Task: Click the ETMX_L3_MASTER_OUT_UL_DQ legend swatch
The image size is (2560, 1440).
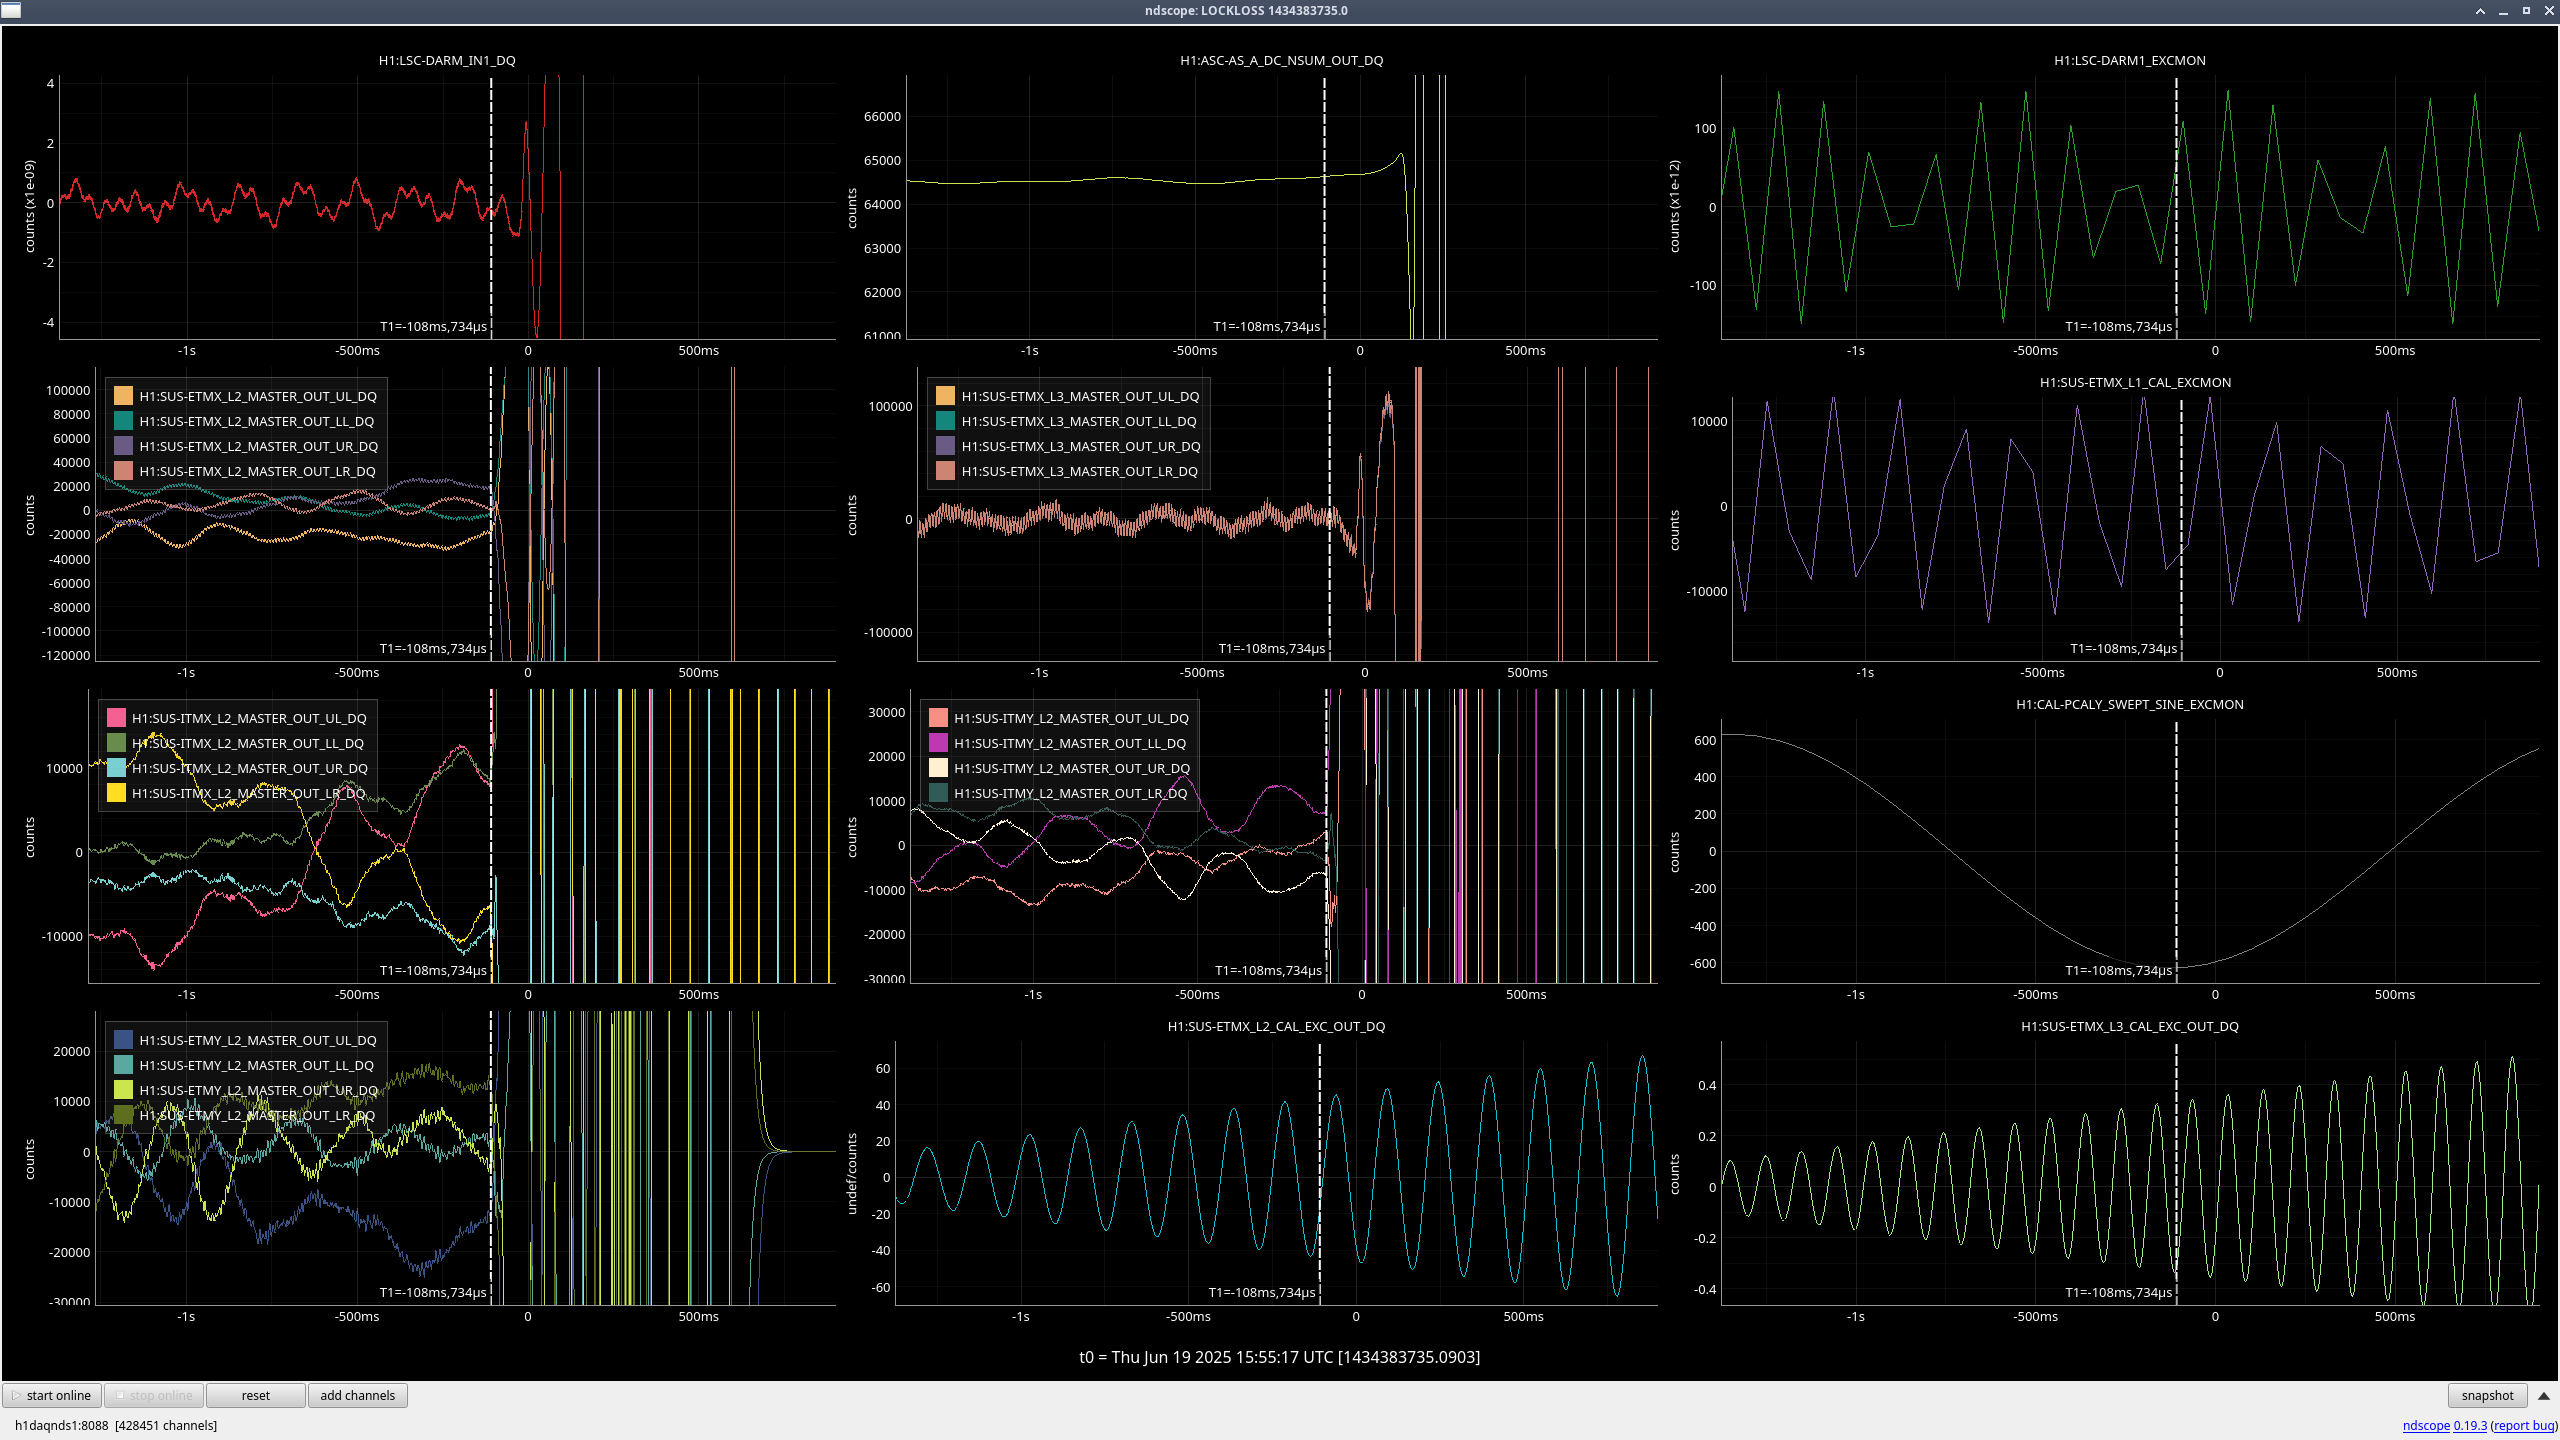Action: click(945, 396)
